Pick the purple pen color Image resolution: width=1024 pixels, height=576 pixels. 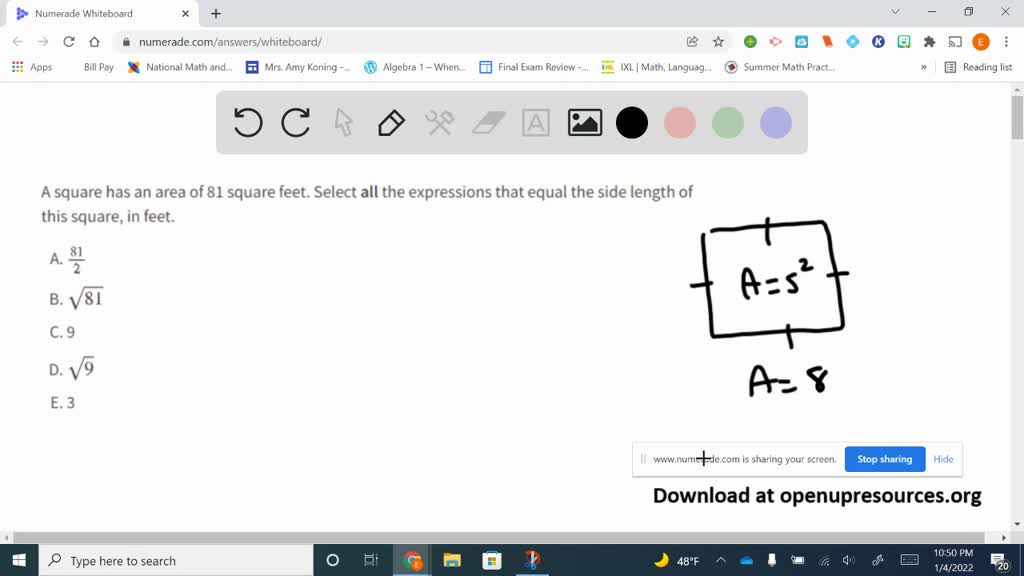[x=776, y=123]
